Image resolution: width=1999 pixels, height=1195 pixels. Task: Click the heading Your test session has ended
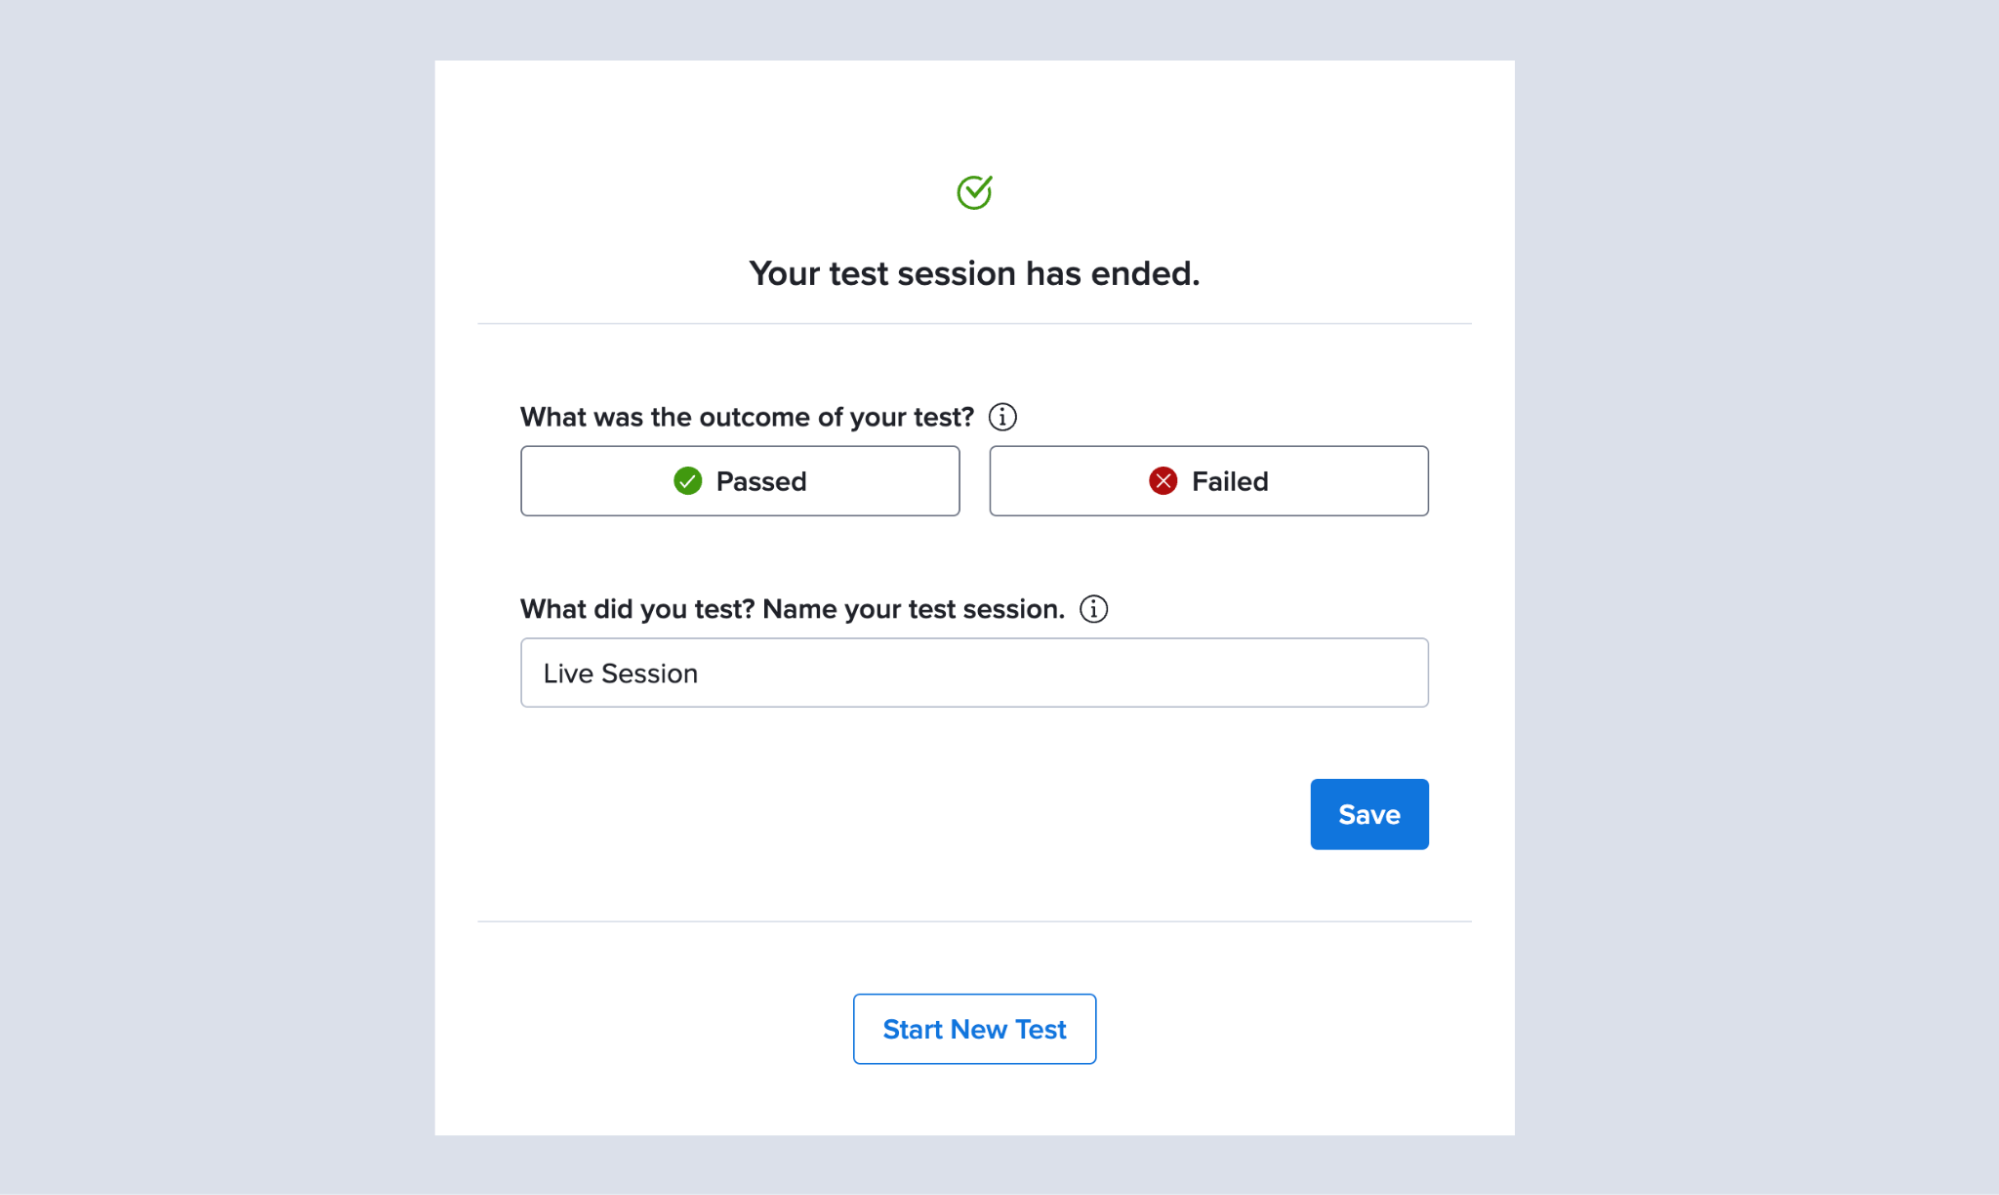coord(974,273)
